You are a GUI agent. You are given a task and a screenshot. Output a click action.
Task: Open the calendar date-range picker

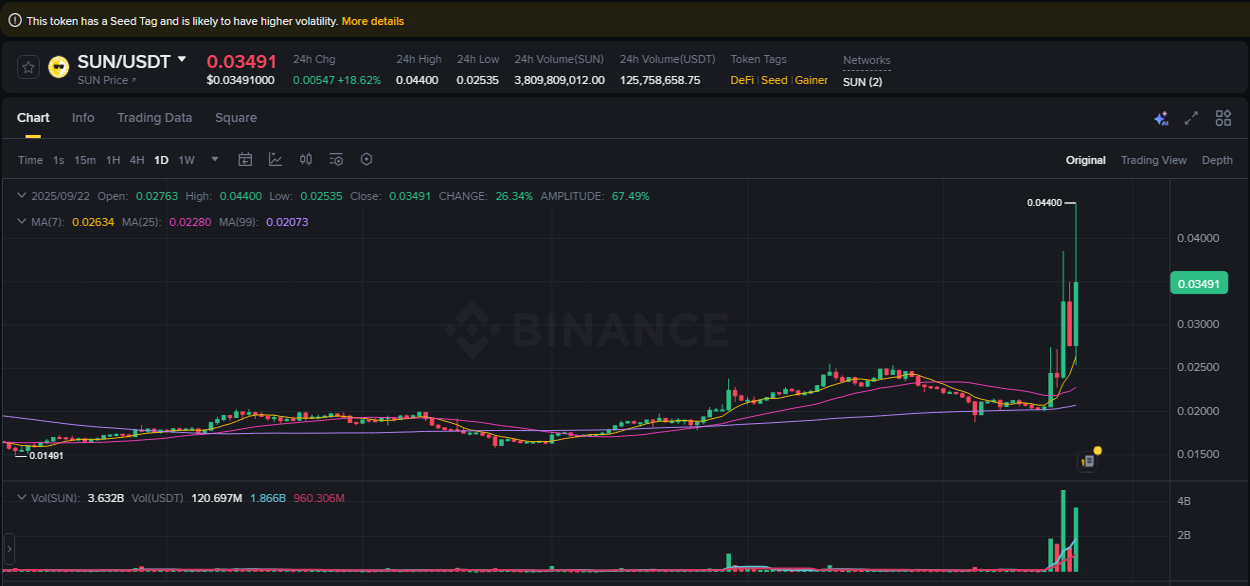(x=245, y=159)
